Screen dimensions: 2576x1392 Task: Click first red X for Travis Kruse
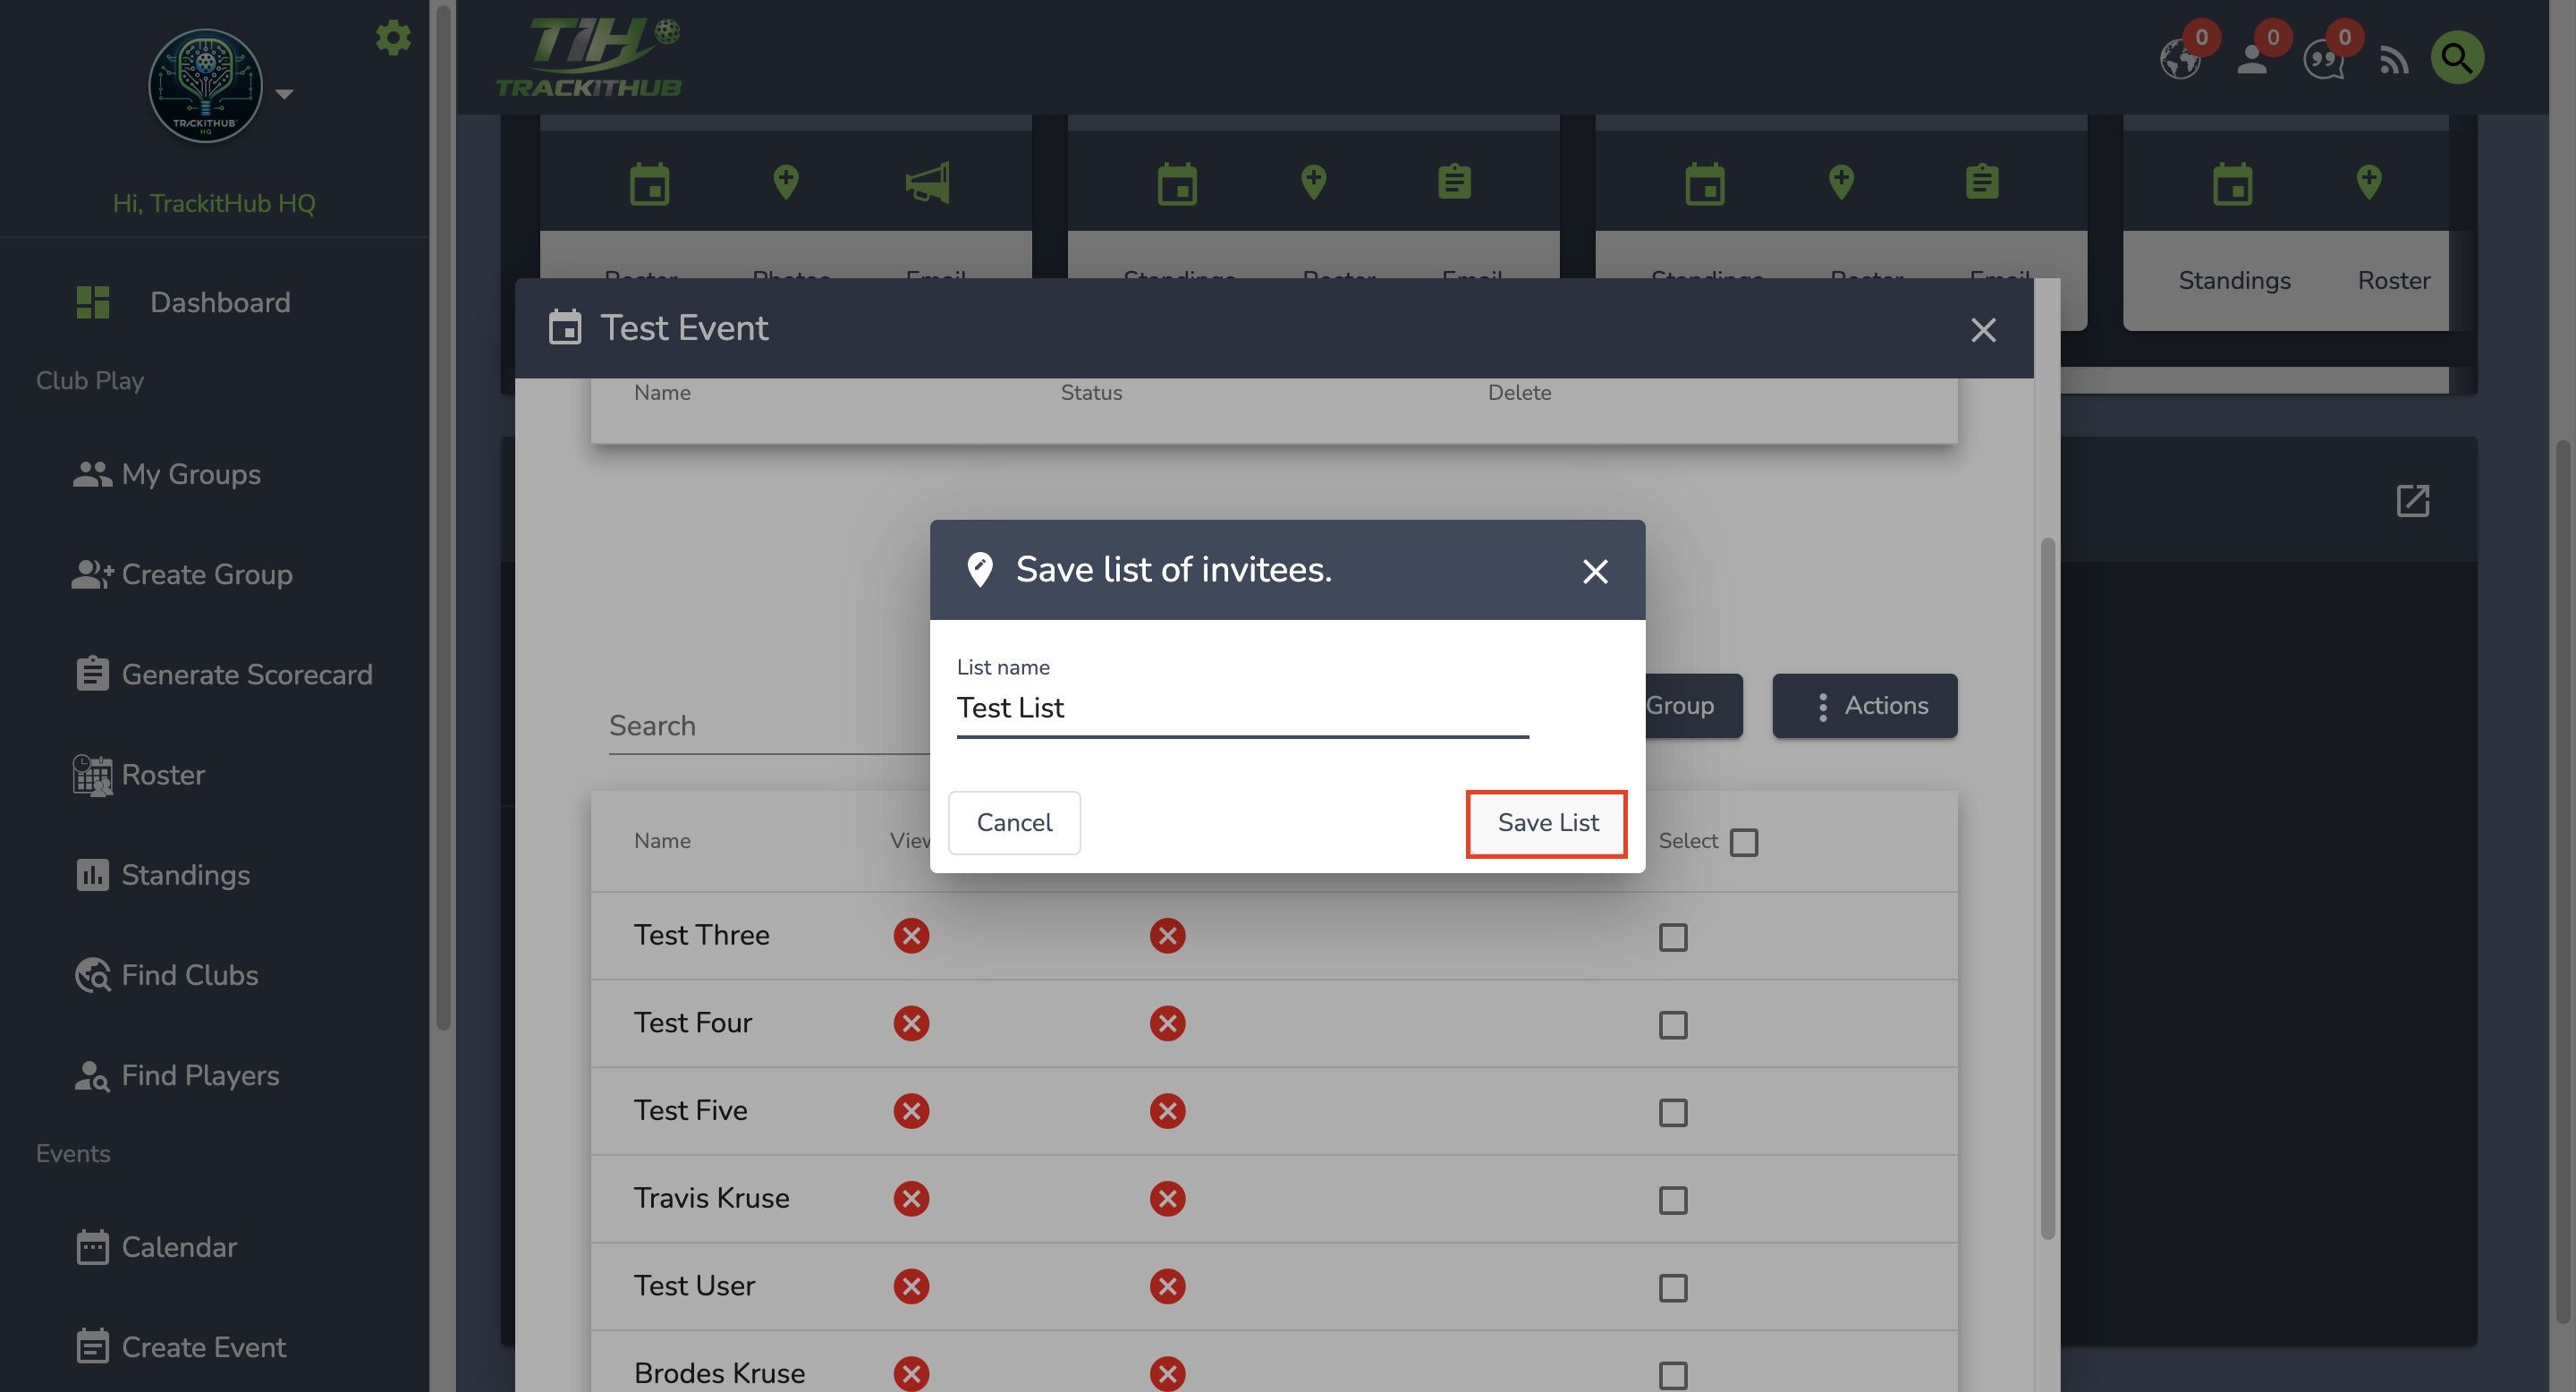pos(911,1198)
